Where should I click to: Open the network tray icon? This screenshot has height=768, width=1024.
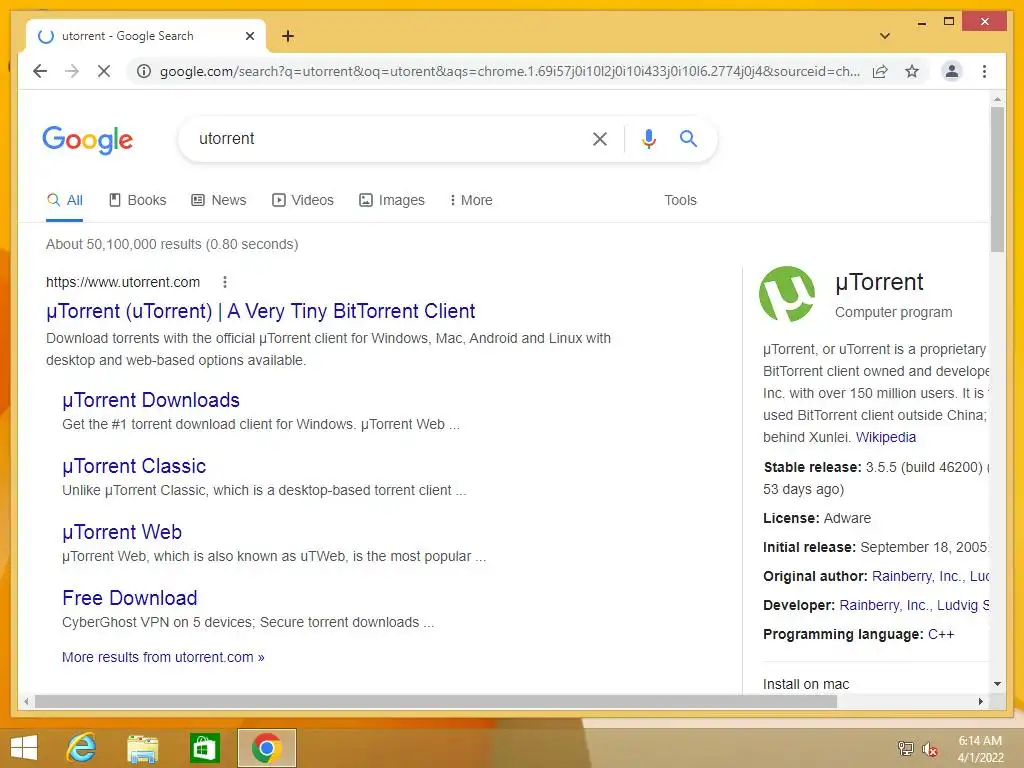click(905, 749)
